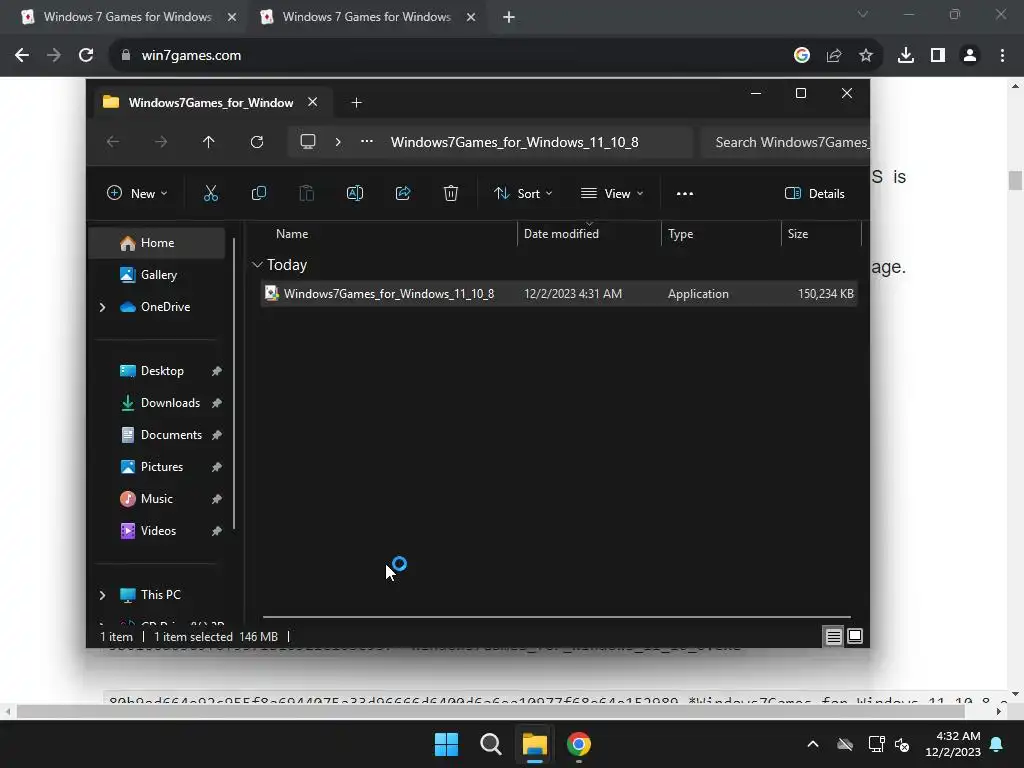
Task: Reload the win7games.com page in Chrome
Action: click(86, 56)
